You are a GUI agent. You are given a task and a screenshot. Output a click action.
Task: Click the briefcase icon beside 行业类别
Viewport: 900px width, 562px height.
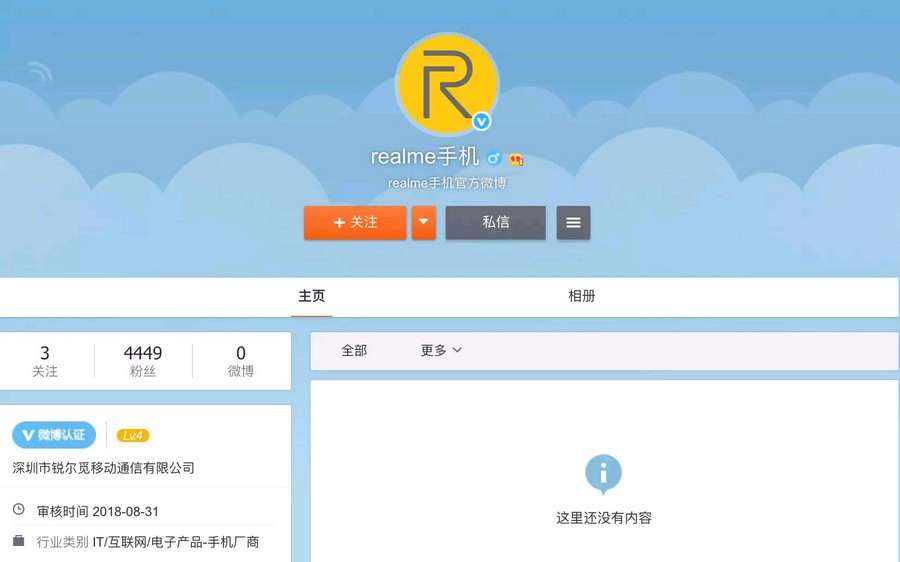click(x=19, y=541)
